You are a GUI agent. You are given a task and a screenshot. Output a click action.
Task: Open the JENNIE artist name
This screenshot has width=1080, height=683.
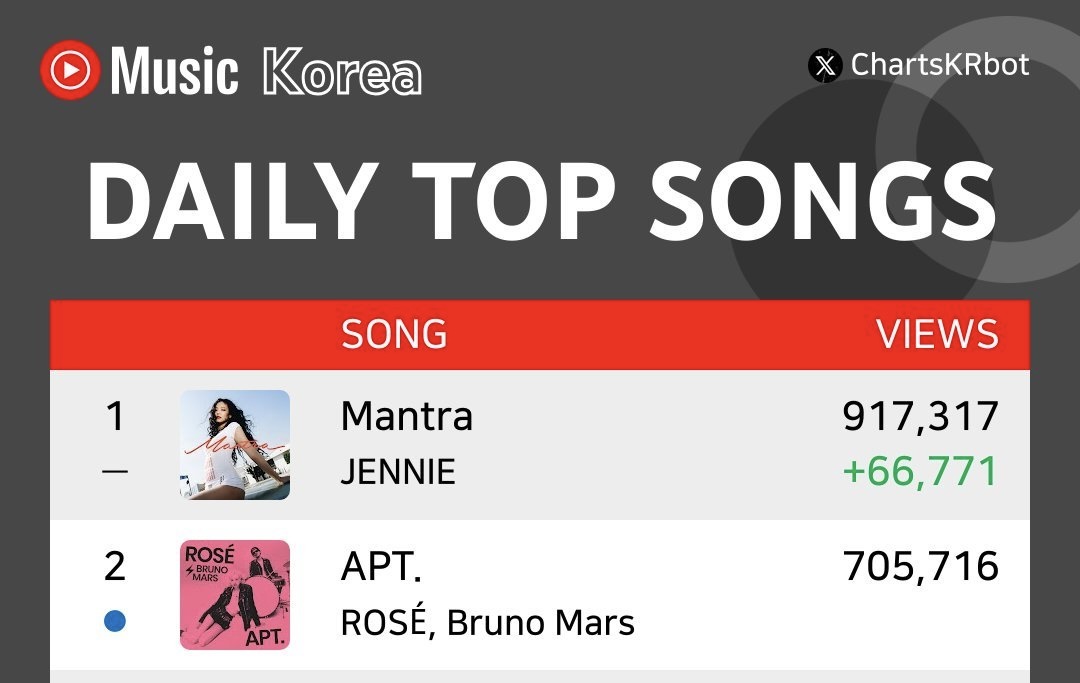click(398, 471)
